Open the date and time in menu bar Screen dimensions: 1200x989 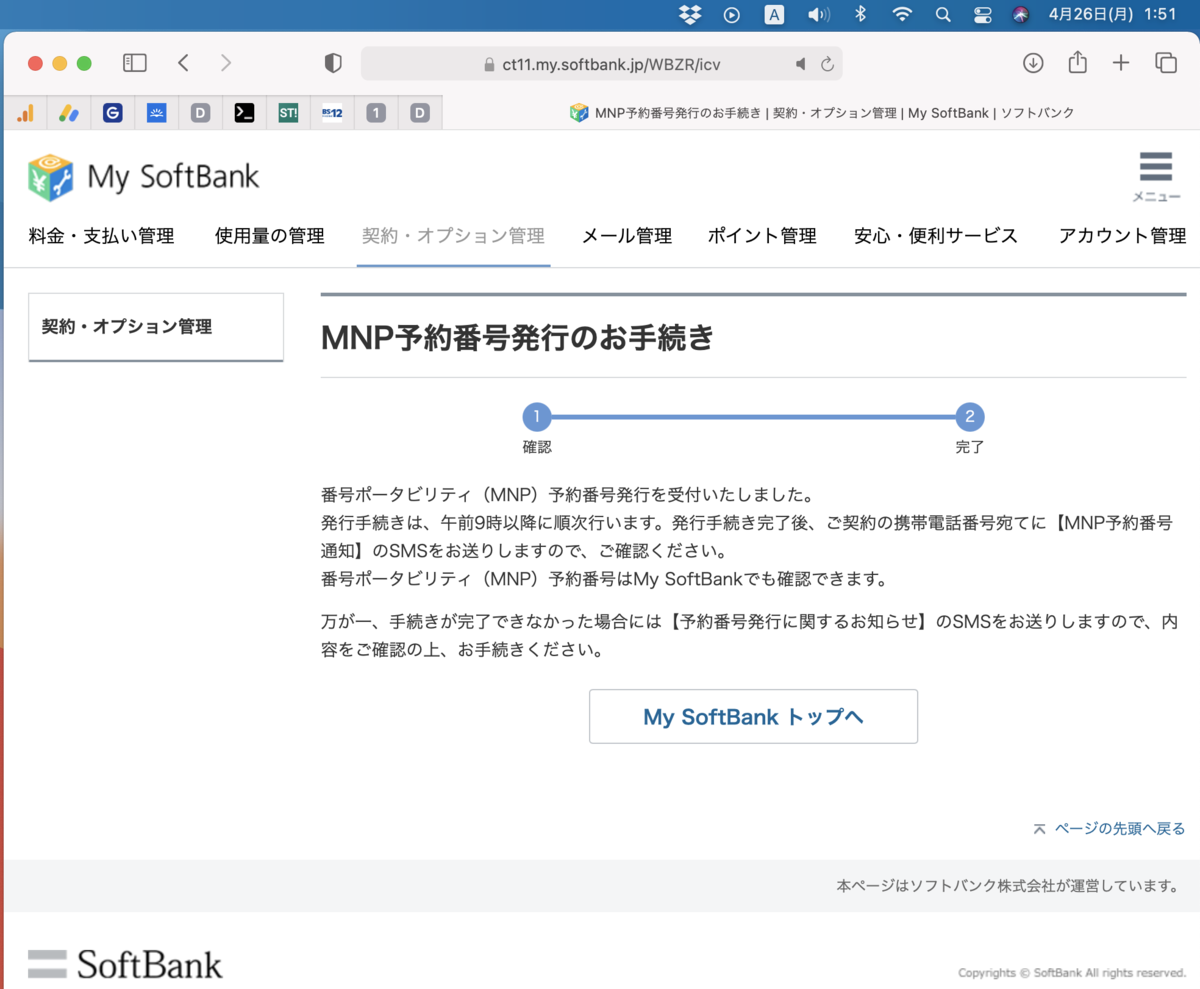[1112, 14]
